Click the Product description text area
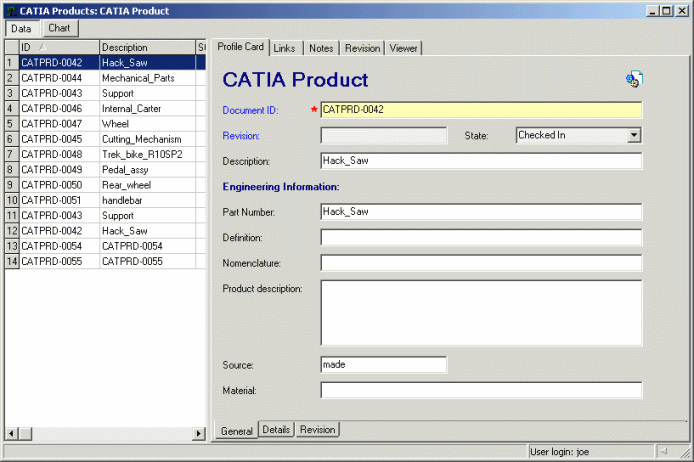The height and width of the screenshot is (462, 694). click(481, 312)
